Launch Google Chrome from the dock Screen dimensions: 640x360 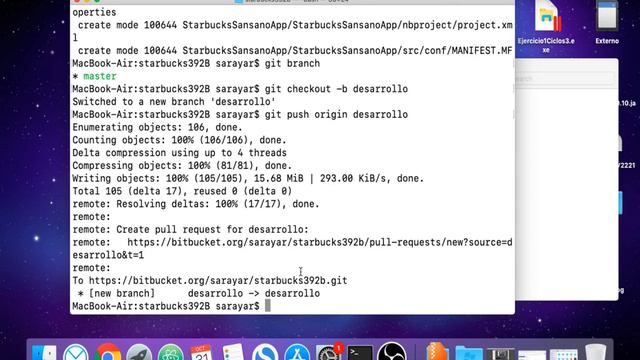pos(107,352)
